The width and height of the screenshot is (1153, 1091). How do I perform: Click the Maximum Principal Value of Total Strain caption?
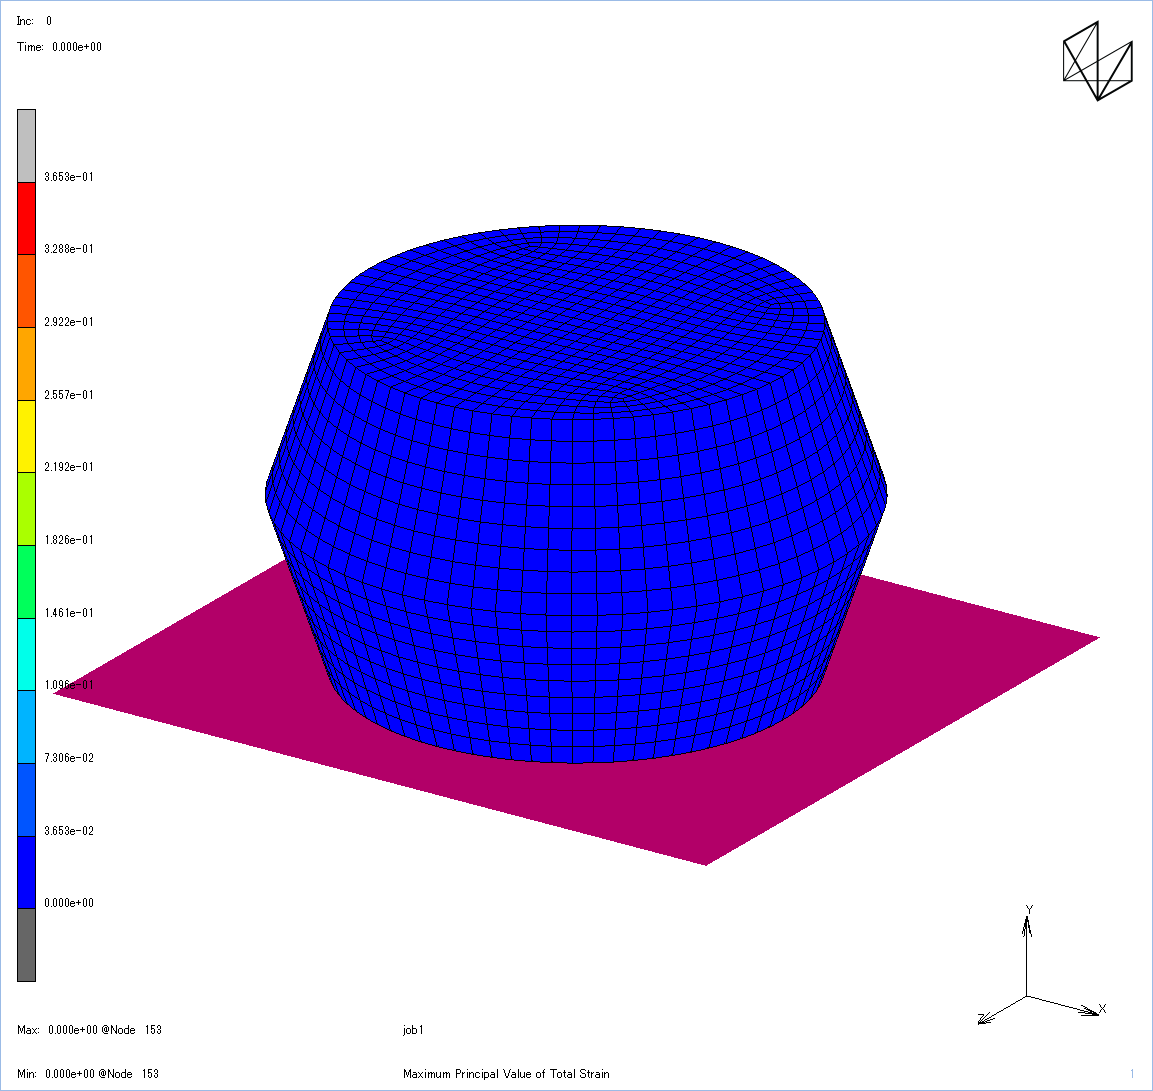(x=506, y=1074)
